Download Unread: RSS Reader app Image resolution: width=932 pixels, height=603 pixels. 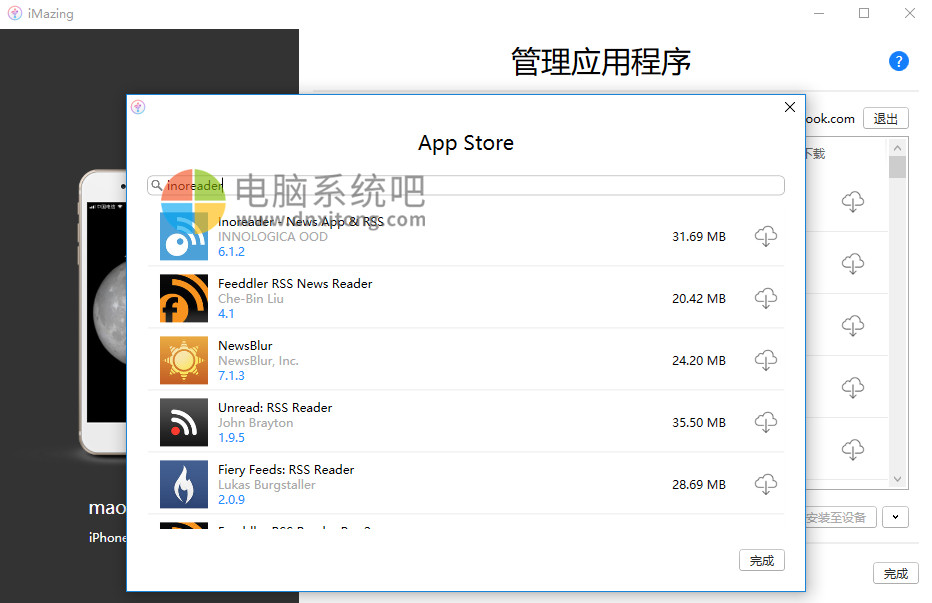766,422
